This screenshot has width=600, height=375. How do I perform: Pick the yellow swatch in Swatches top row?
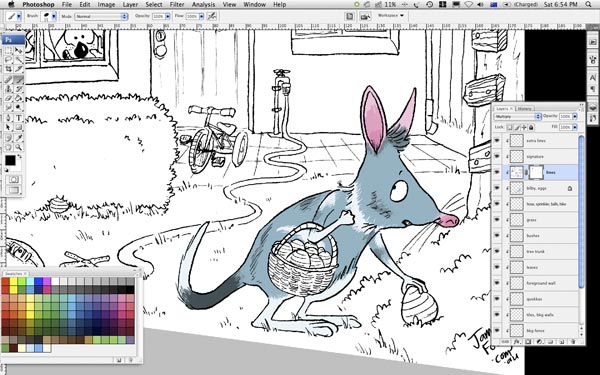tap(14, 282)
